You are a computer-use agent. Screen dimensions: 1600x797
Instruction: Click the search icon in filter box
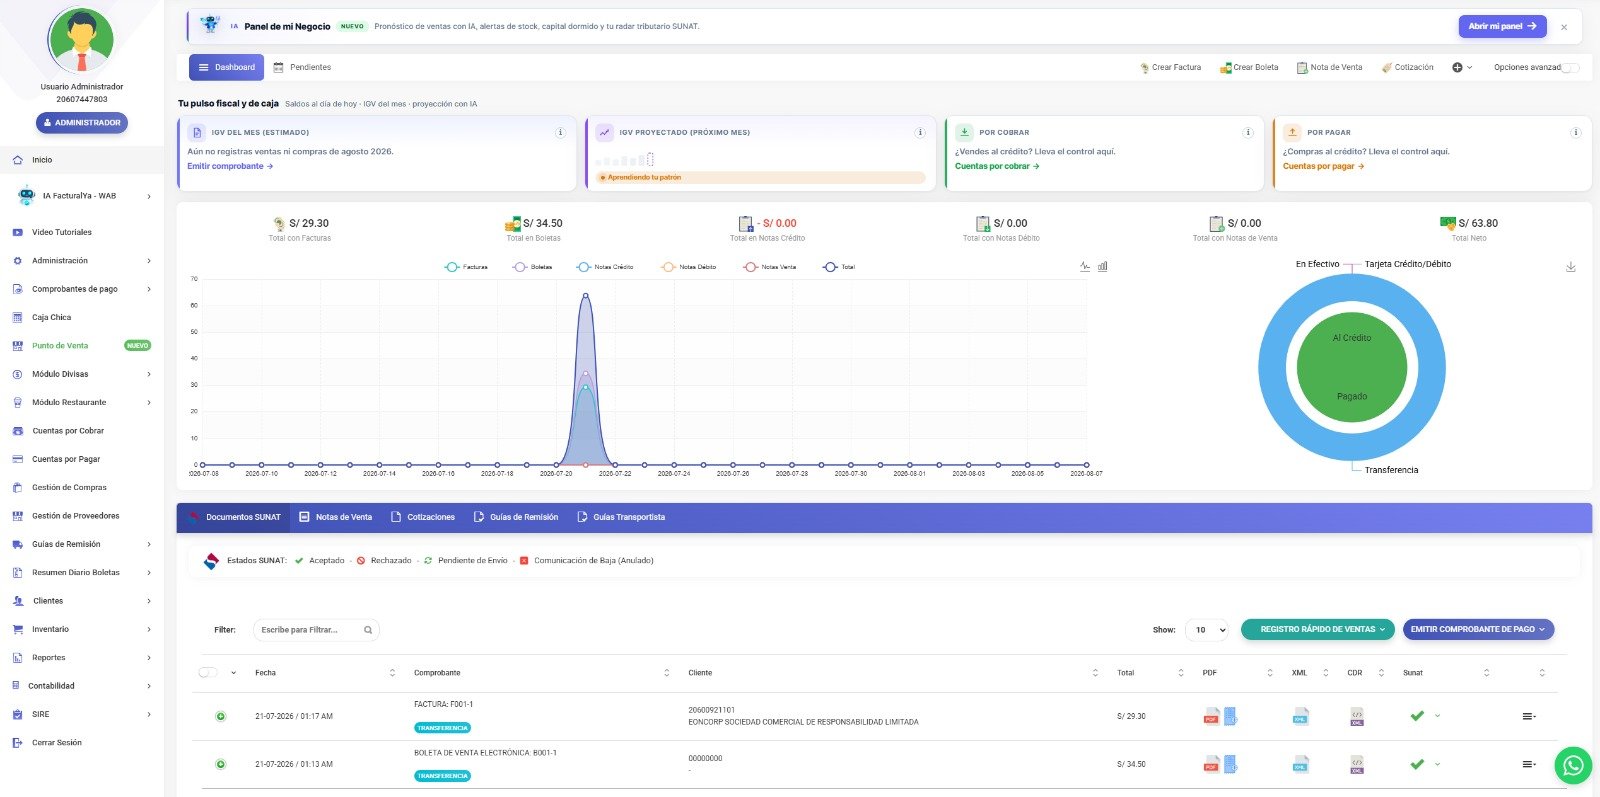pos(368,630)
